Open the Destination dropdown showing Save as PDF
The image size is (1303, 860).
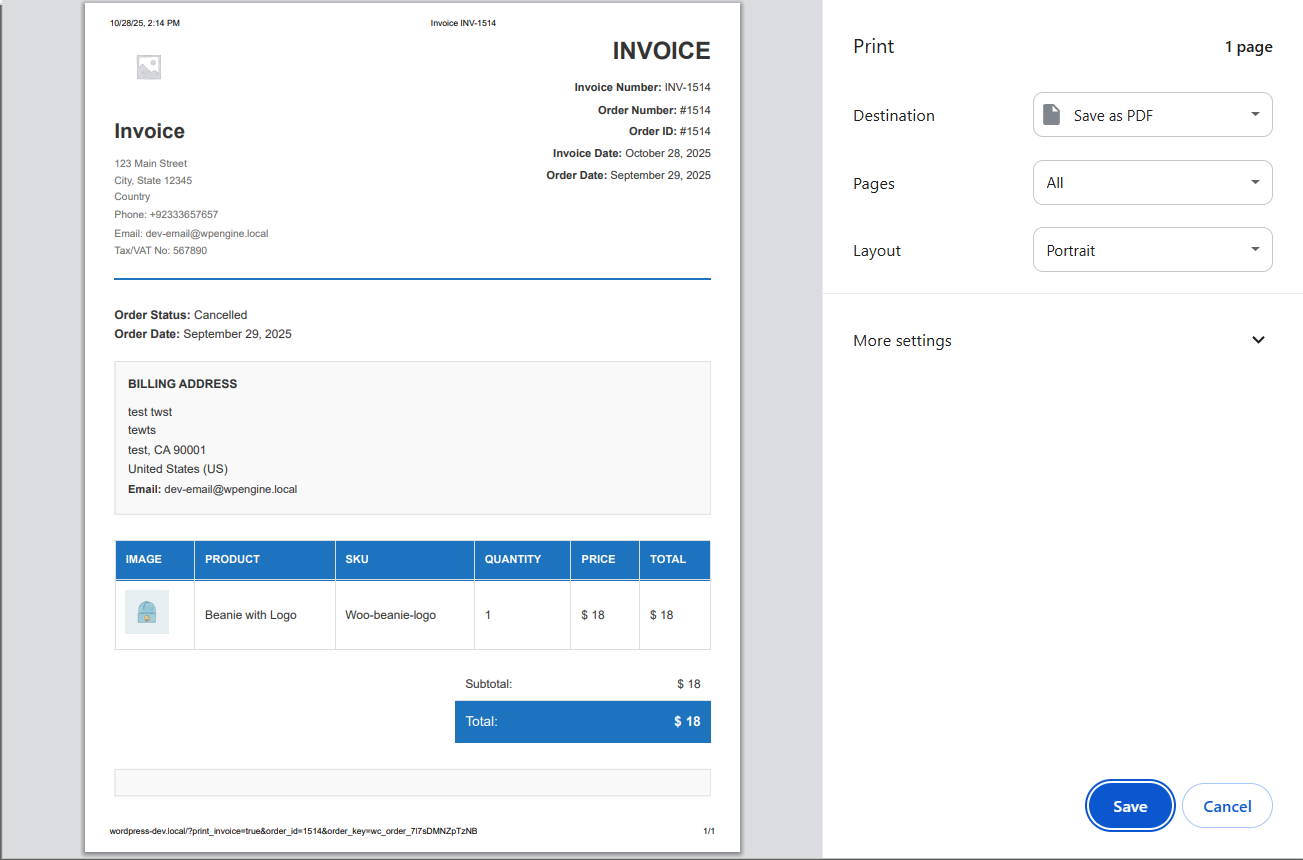coord(1152,115)
